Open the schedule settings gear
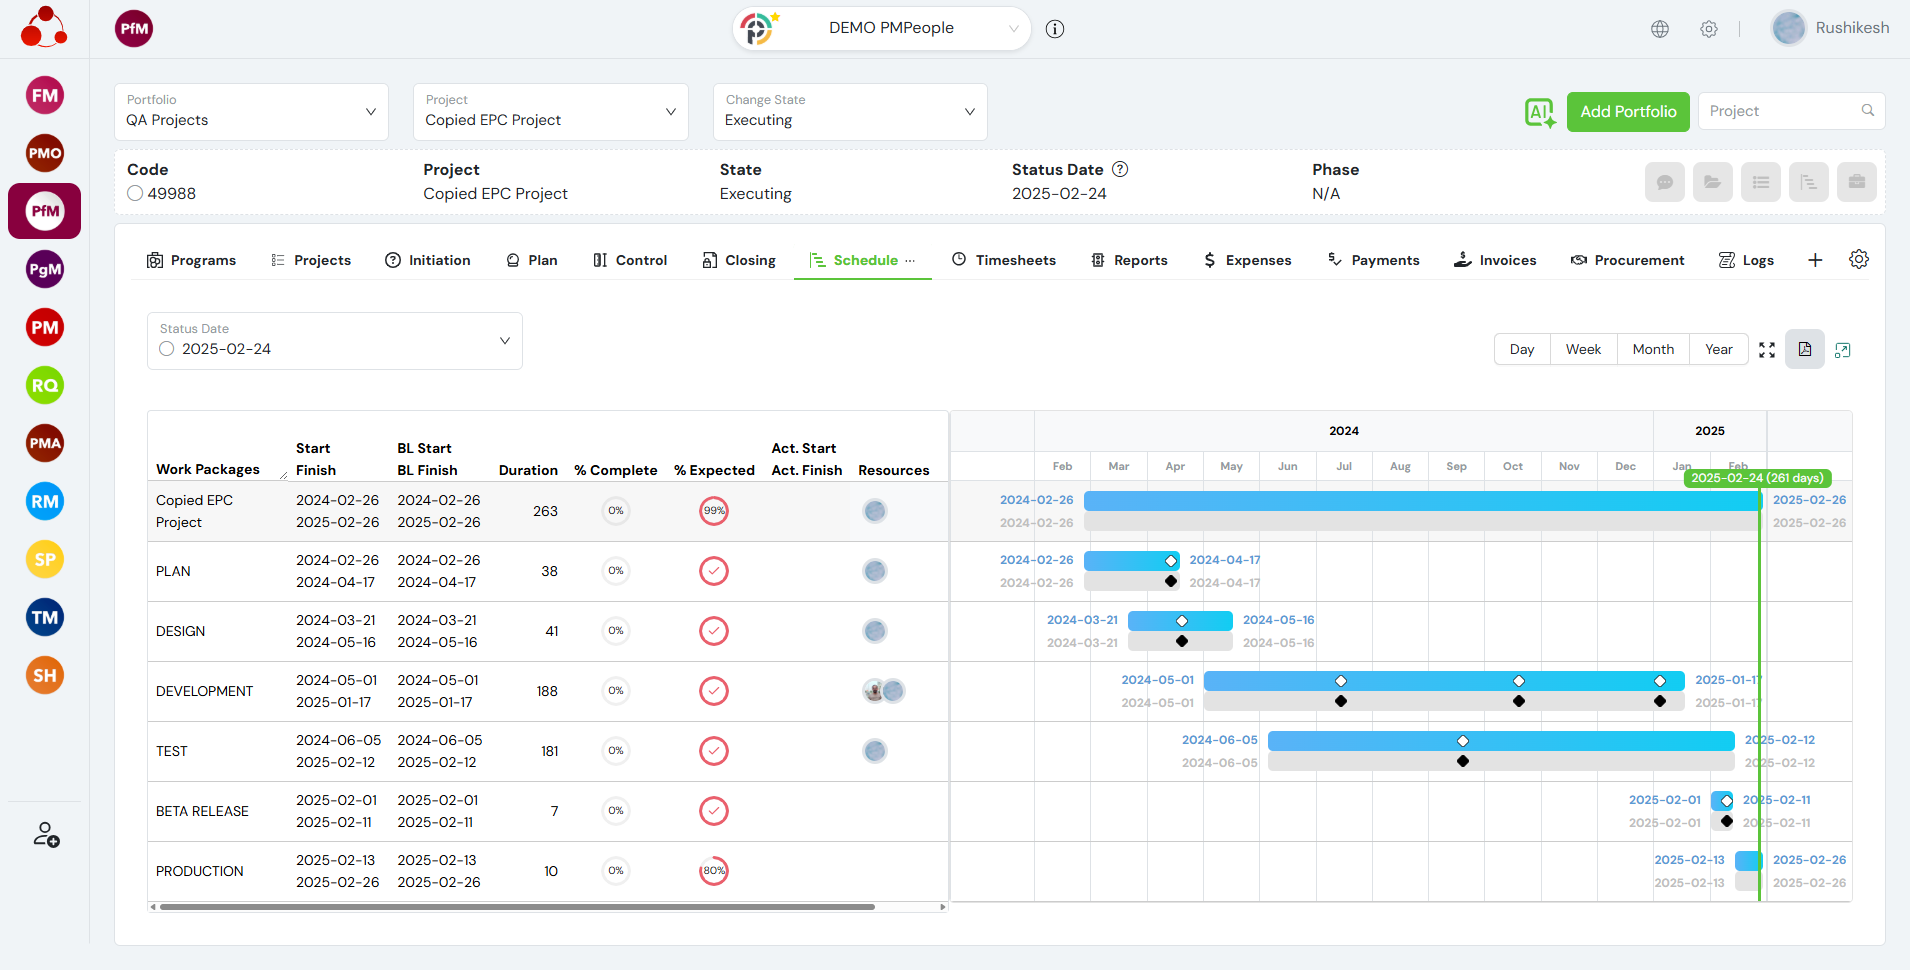Viewport: 1910px width, 970px height. click(x=1858, y=260)
